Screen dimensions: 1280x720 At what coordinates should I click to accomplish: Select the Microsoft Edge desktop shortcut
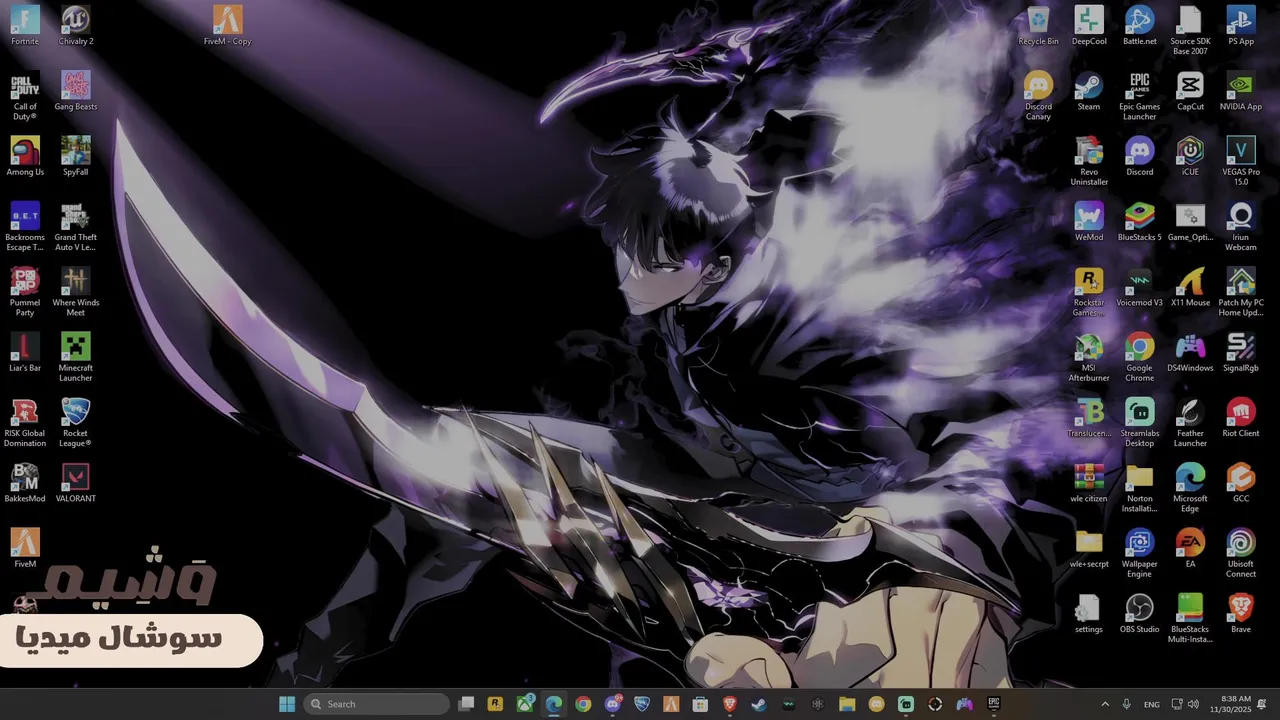(x=1190, y=488)
